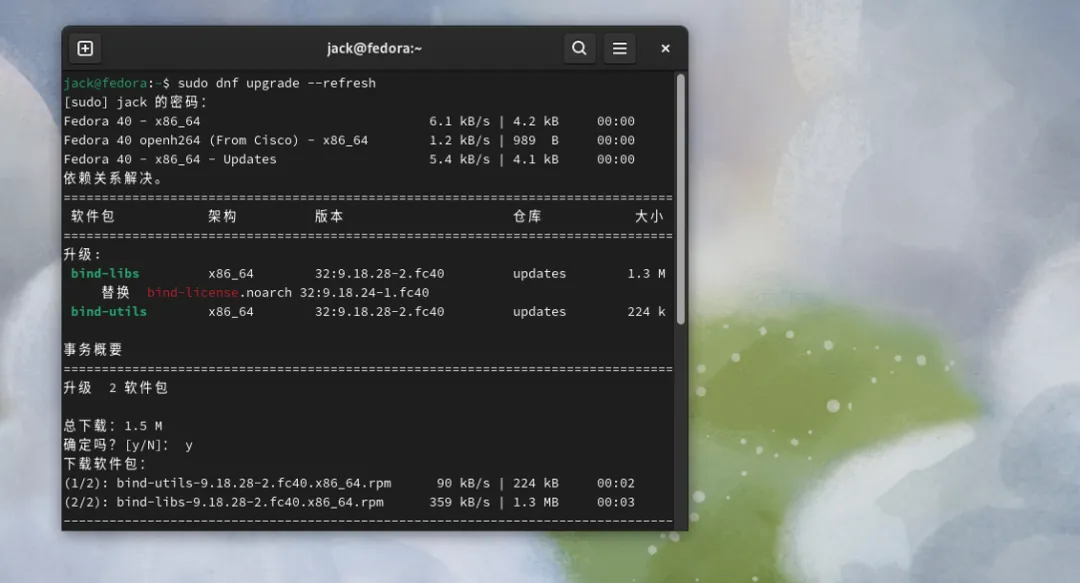Click 'Fedora 40 openh264 (From Cisco)' line
The image size is (1080, 583).
[x=349, y=140]
